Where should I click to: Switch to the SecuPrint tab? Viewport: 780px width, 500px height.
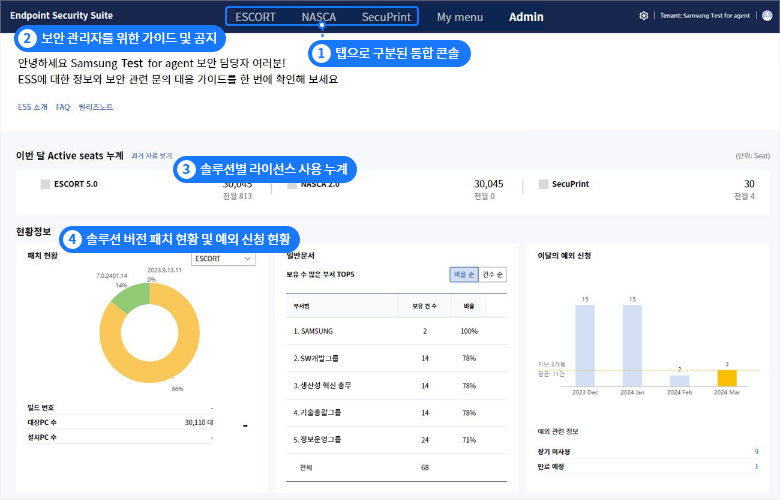[387, 17]
